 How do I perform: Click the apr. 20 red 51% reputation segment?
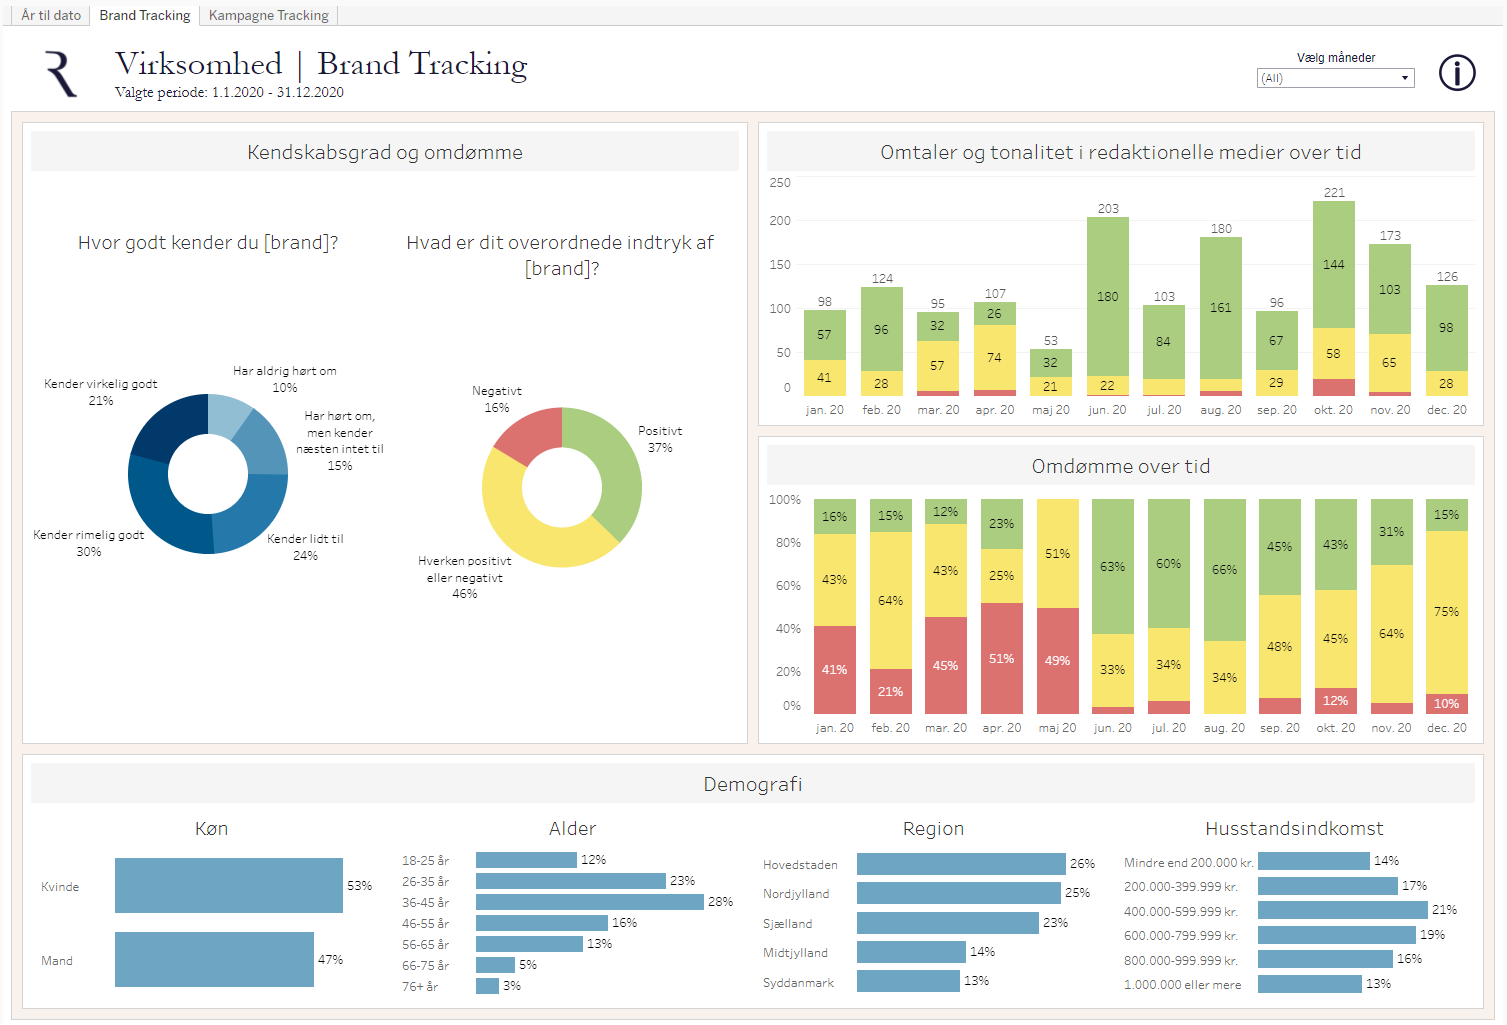point(1001,658)
